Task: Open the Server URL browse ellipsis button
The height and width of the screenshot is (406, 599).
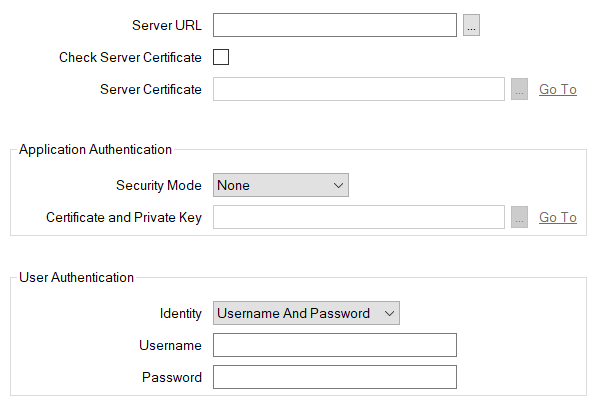Action: pos(471,25)
